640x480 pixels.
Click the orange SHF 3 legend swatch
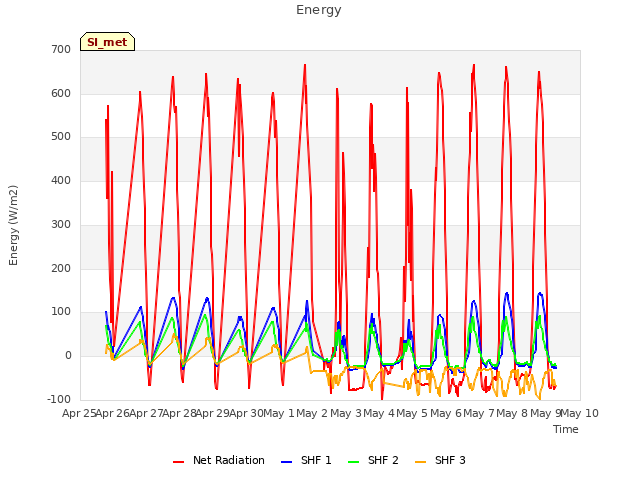pos(420,462)
